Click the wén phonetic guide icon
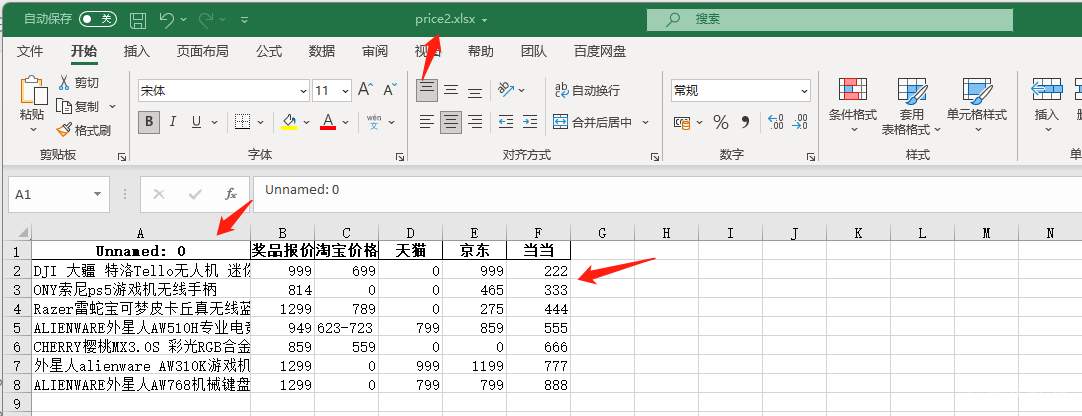1082x416 pixels. [374, 122]
